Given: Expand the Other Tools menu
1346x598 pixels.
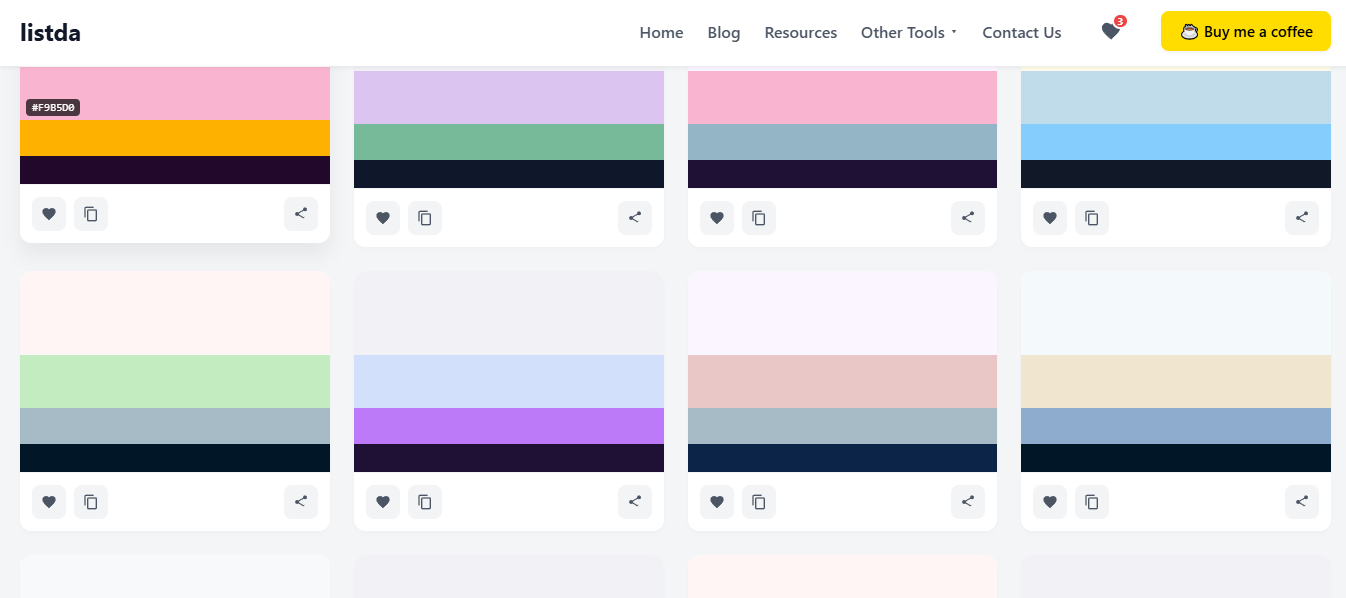Looking at the screenshot, I should [x=909, y=32].
